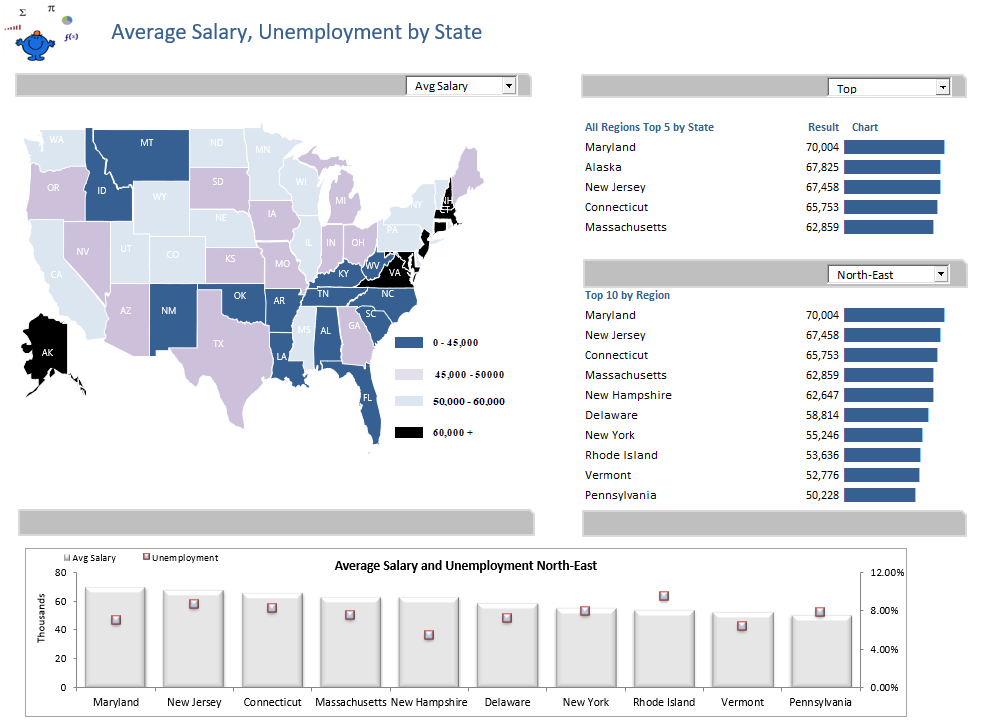
Task: Click the Oklahoma state on map
Action: coord(243,301)
